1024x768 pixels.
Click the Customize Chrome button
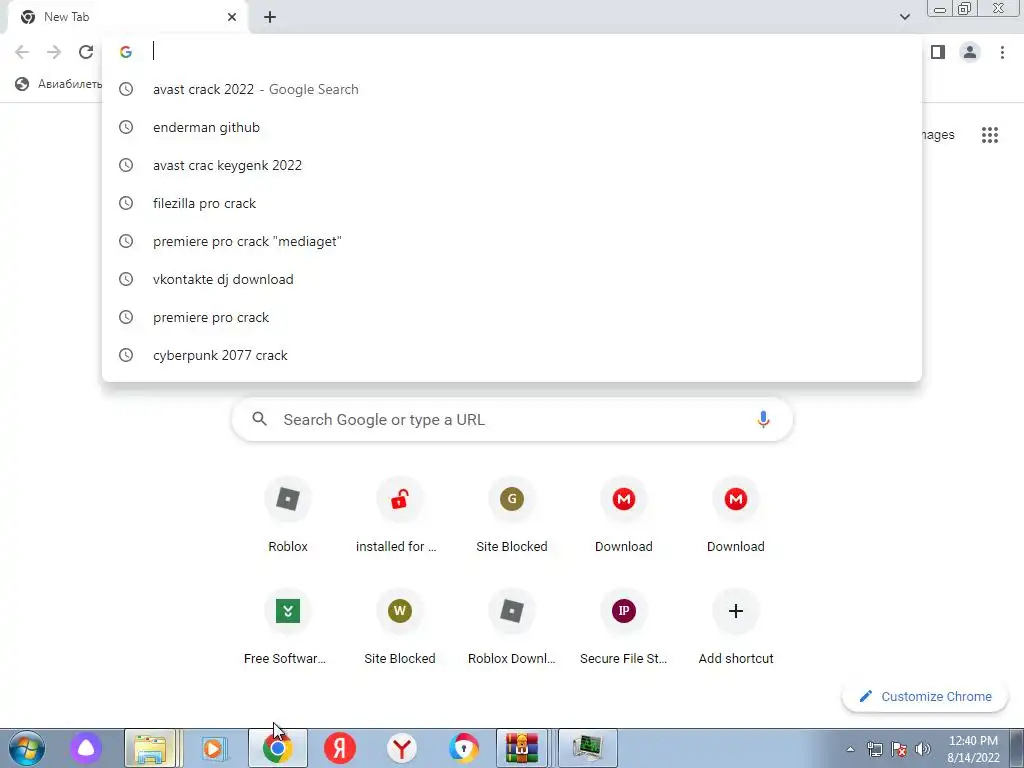click(925, 697)
